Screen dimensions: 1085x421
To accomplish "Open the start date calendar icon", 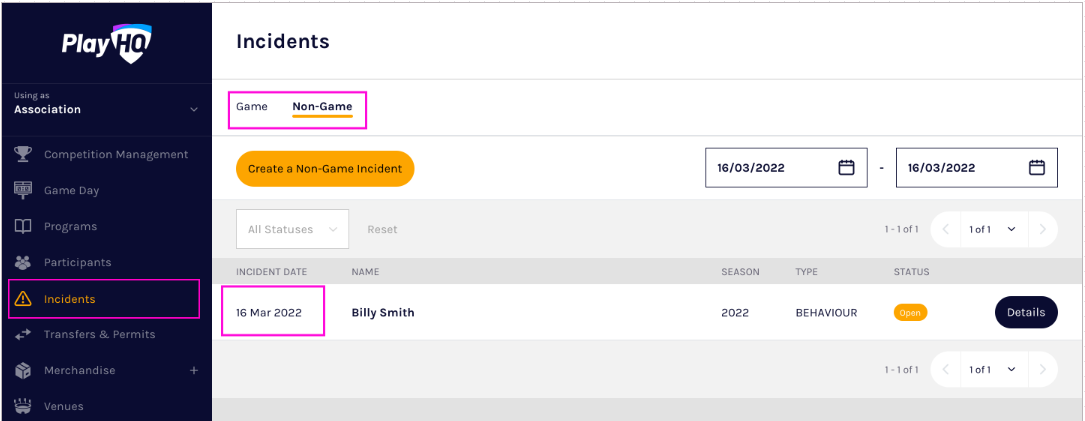I will (846, 168).
